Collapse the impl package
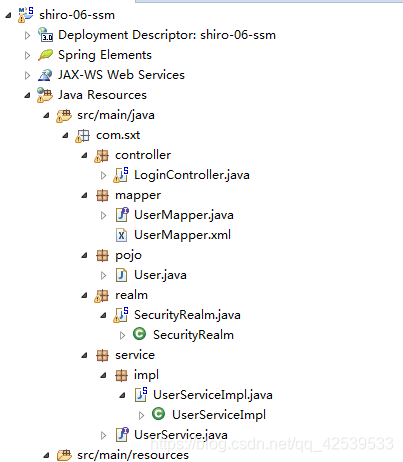 click(103, 376)
